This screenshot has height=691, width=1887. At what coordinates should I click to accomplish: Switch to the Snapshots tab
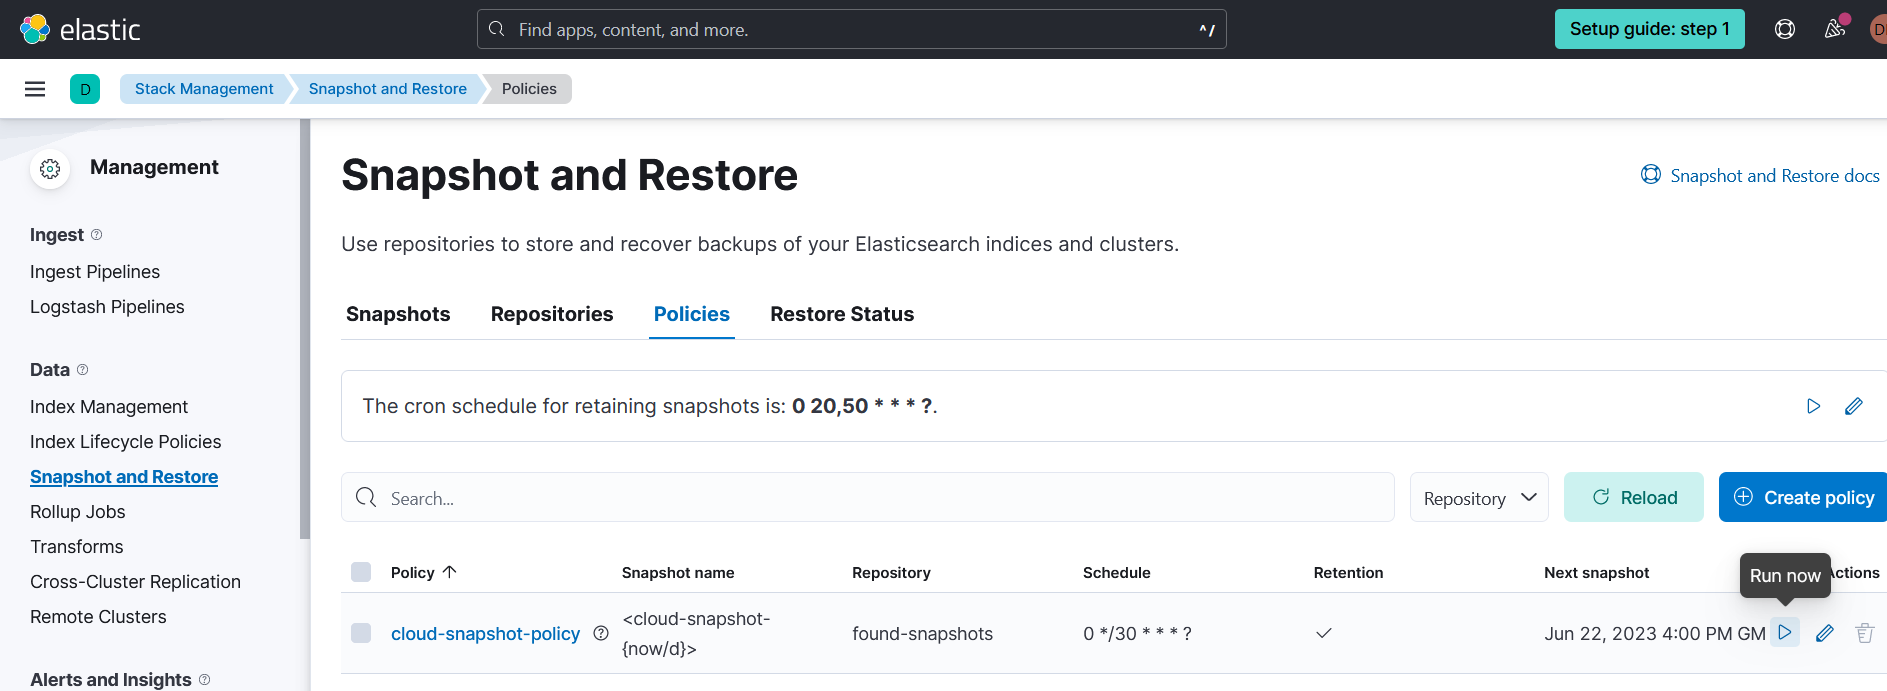398,314
